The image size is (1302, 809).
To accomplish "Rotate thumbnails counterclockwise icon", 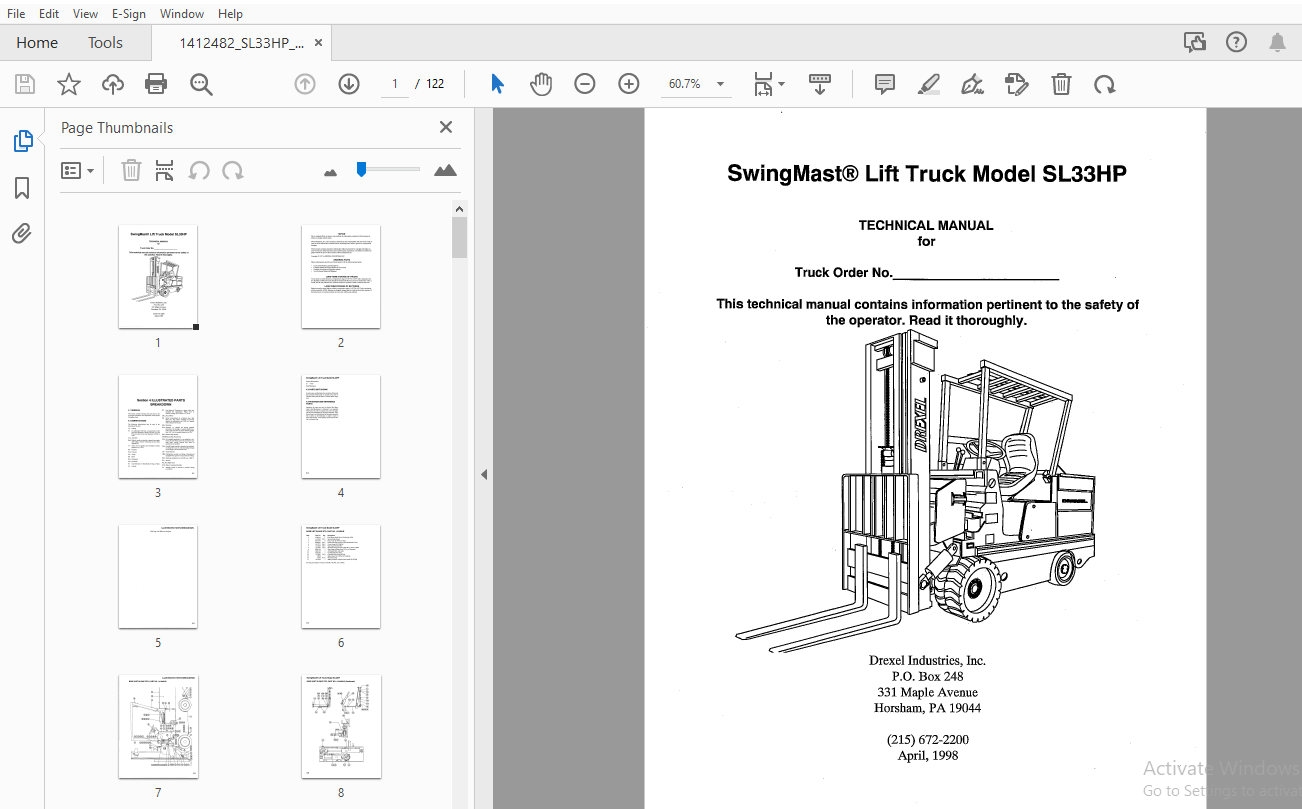I will coord(199,171).
